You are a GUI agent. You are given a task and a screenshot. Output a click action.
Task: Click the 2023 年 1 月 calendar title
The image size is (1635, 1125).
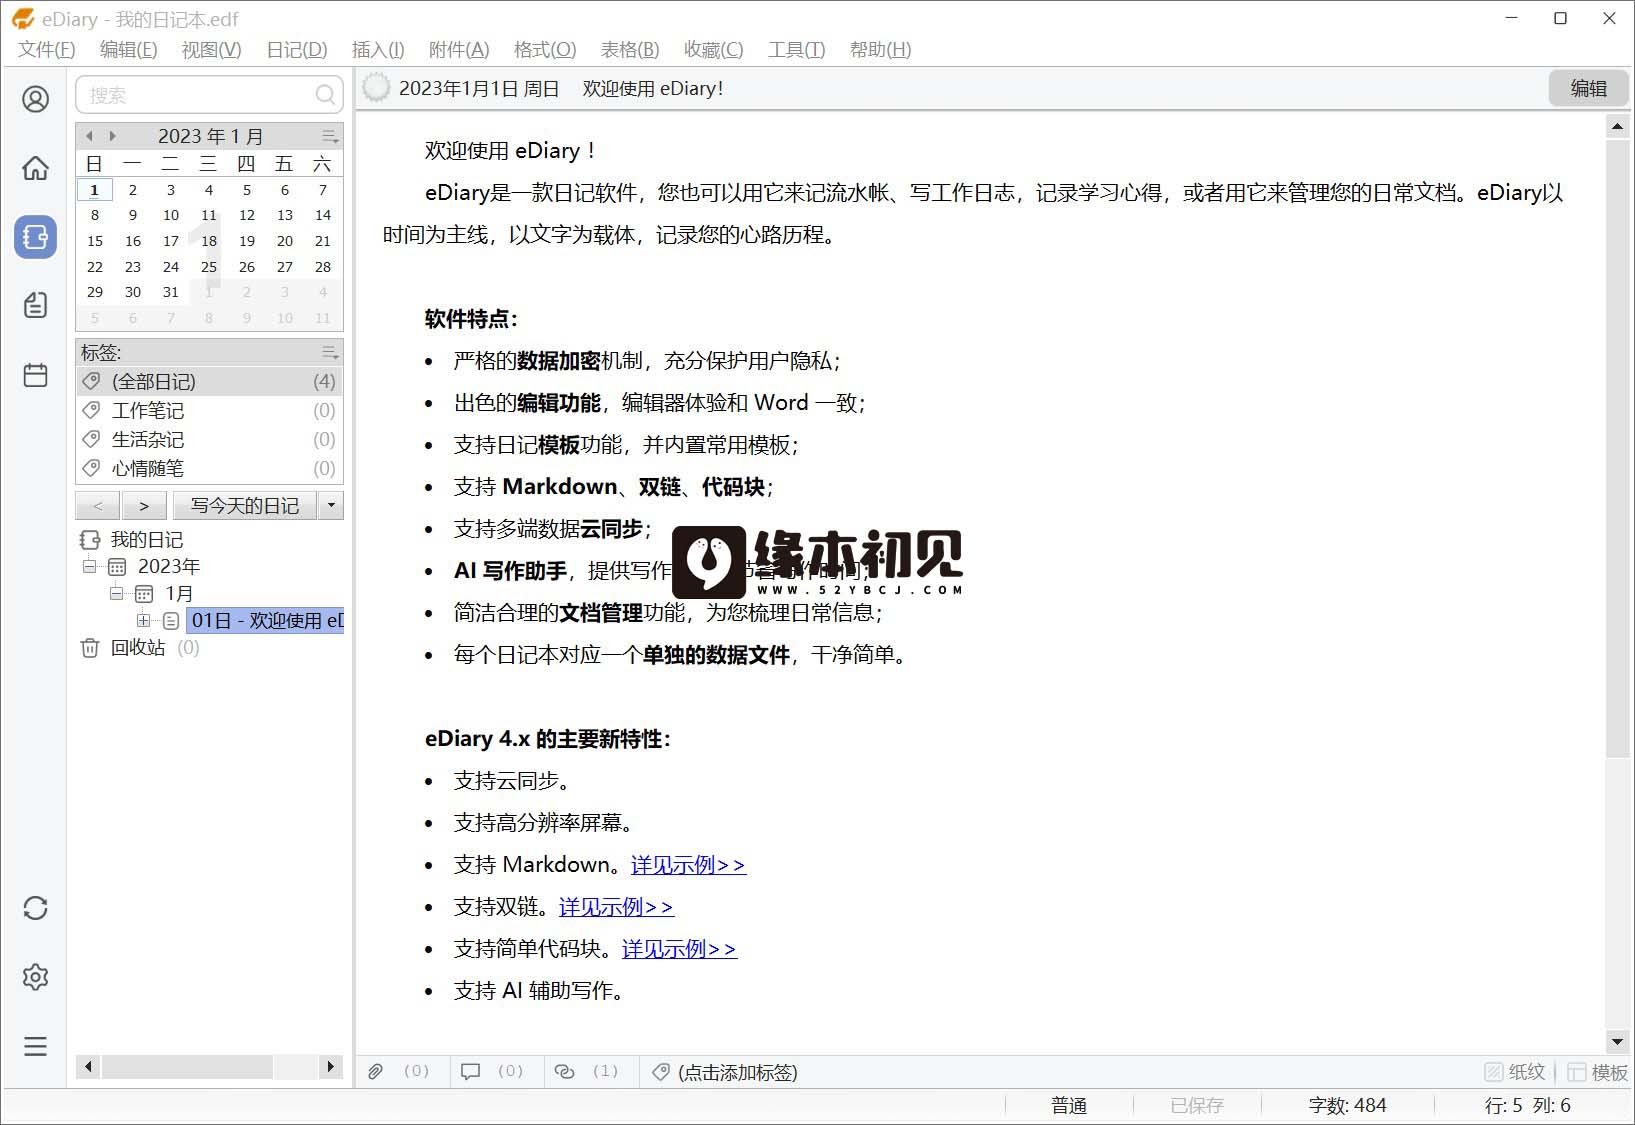pyautogui.click(x=210, y=136)
